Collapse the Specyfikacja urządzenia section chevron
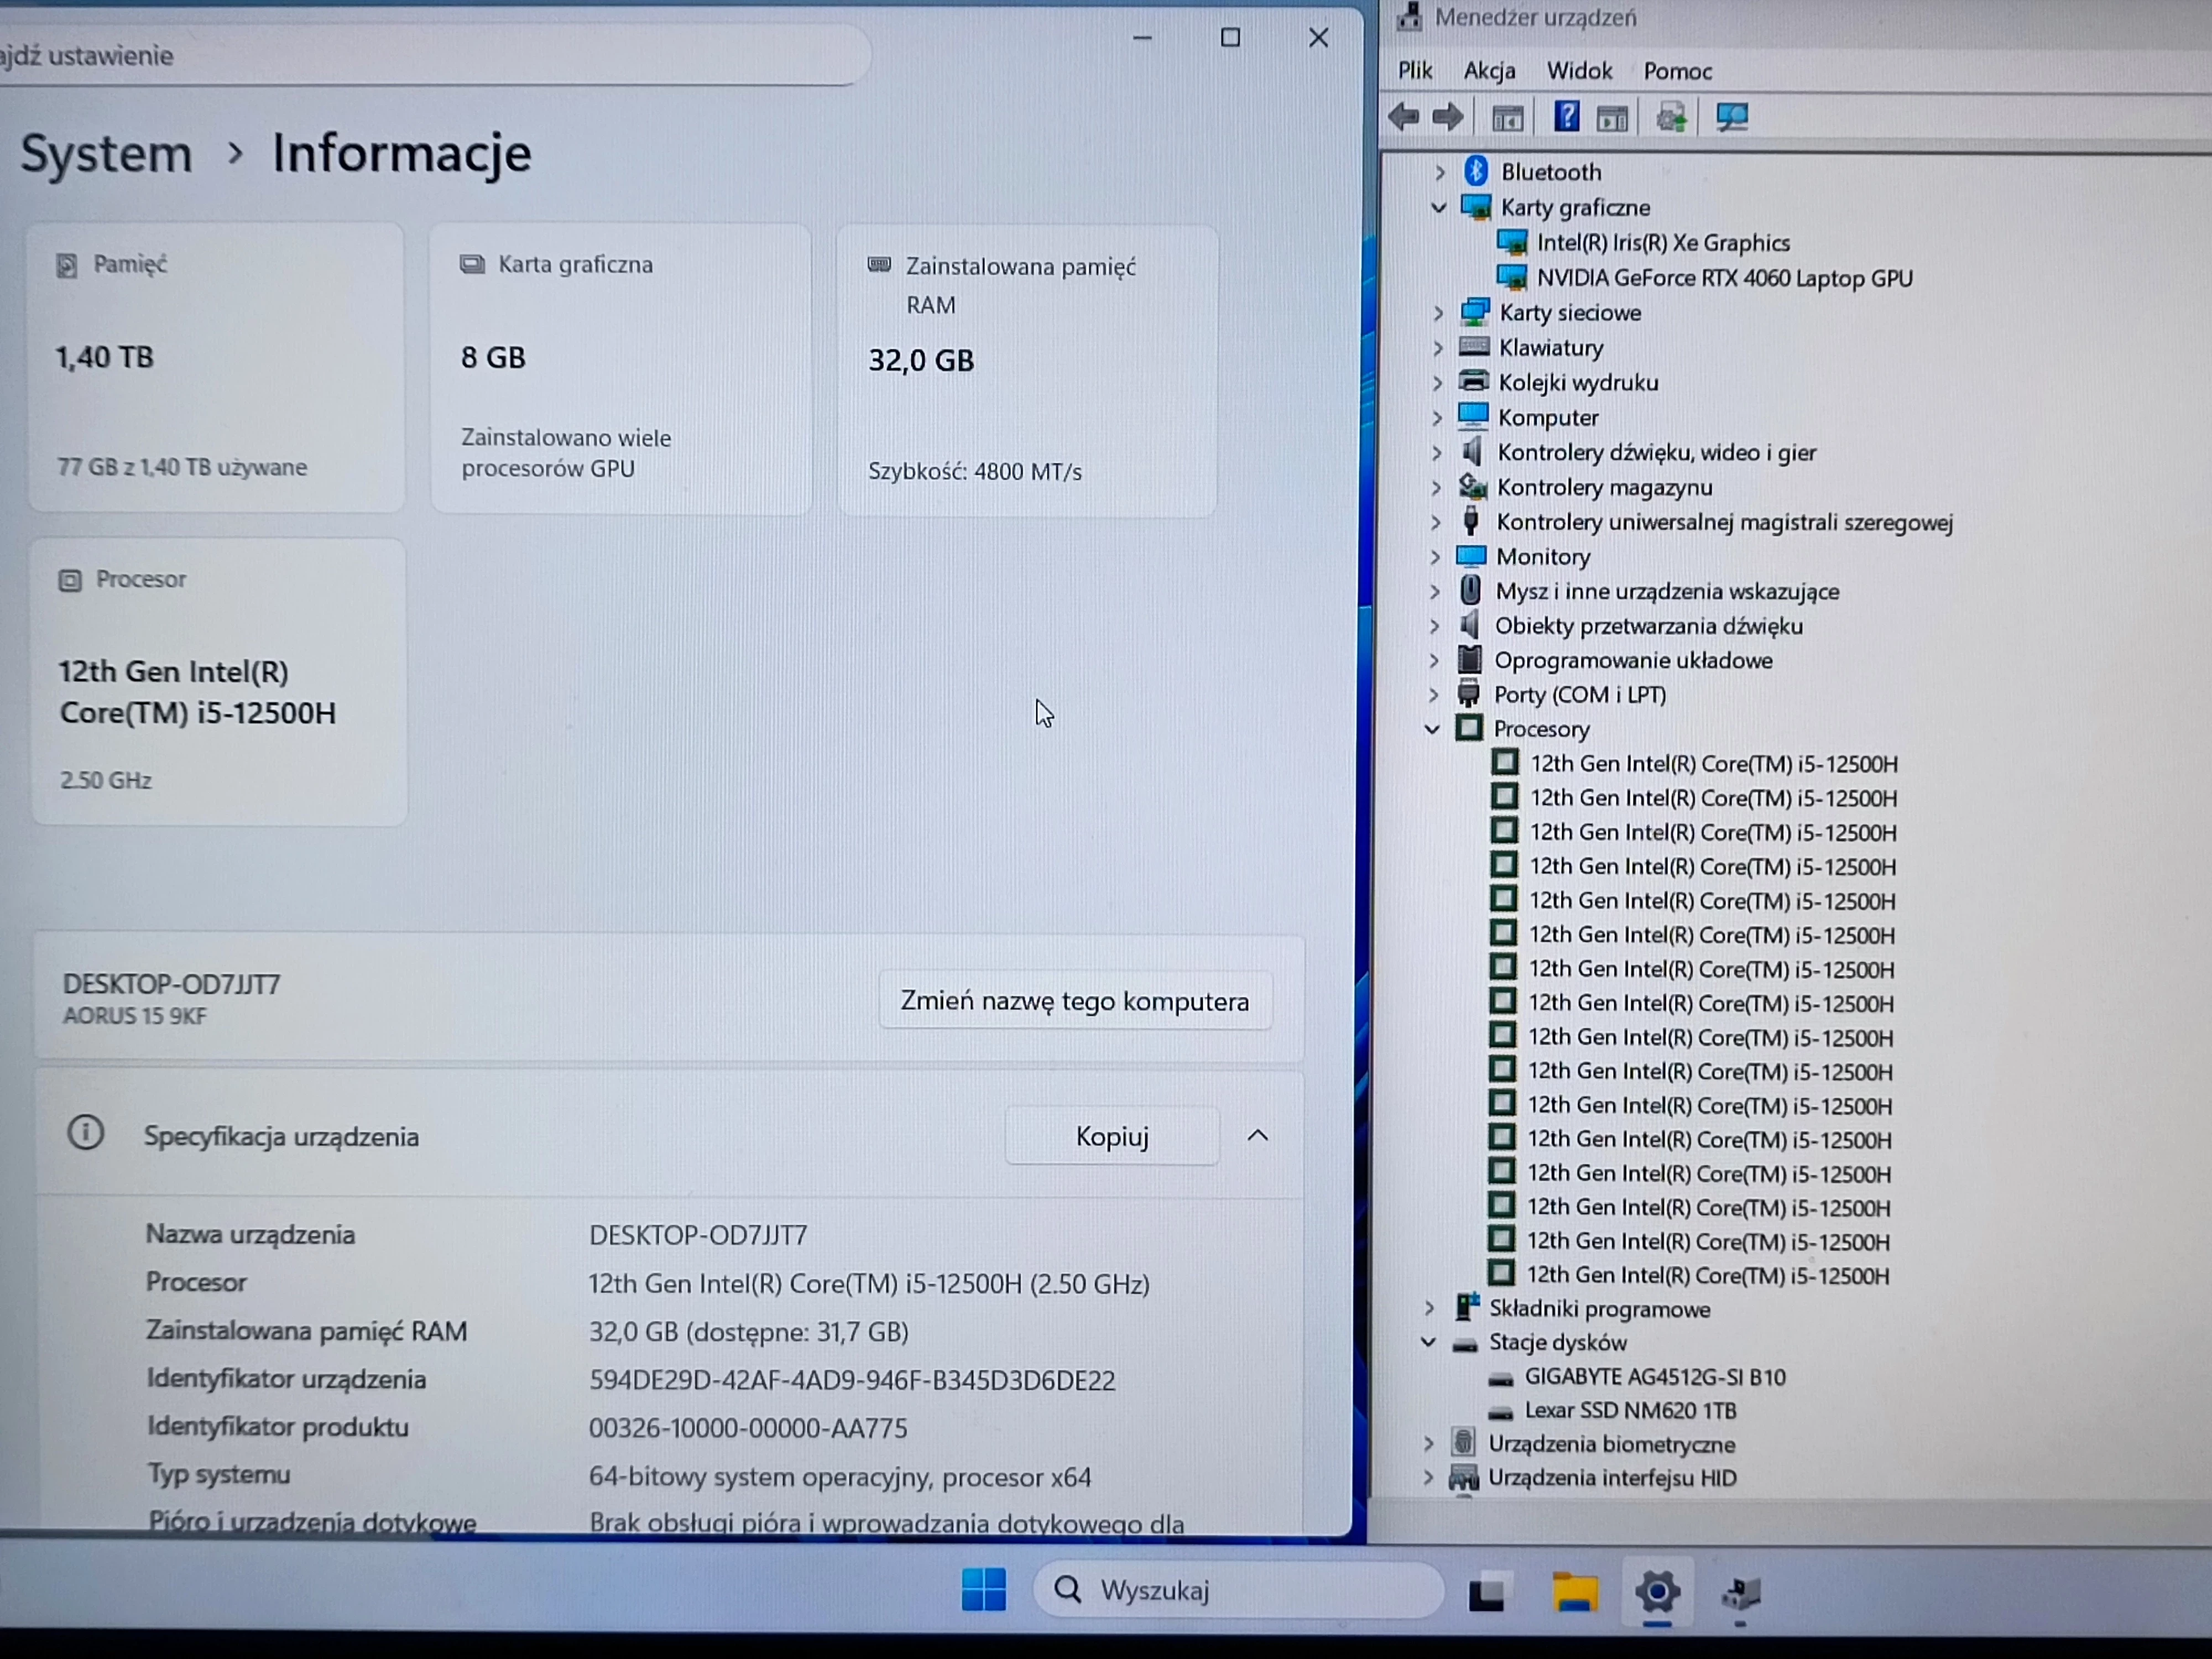Viewport: 2212px width, 1659px height. tap(1257, 1136)
